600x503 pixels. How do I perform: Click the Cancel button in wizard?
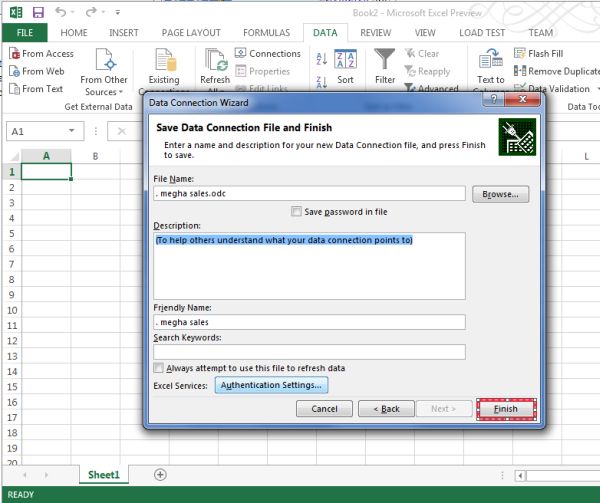pyautogui.click(x=324, y=409)
